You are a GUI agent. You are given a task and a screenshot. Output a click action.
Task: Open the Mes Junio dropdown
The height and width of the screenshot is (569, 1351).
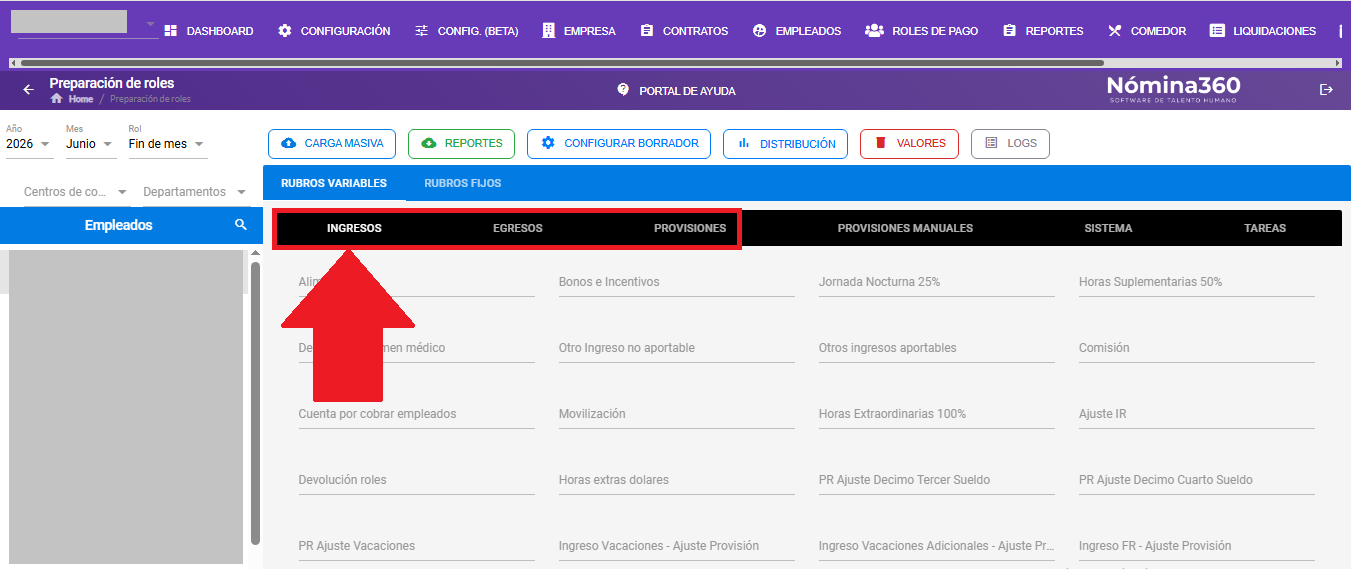tap(91, 144)
